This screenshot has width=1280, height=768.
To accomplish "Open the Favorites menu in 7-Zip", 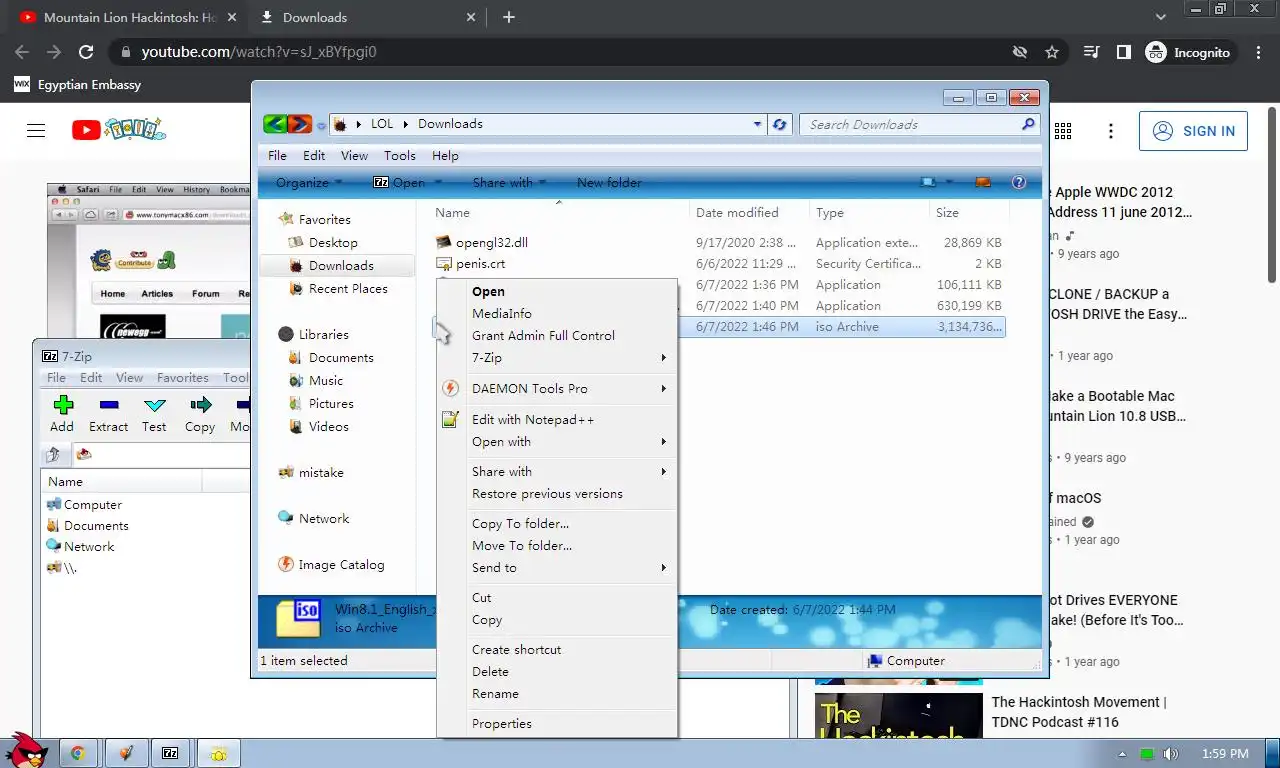I will coord(183,378).
